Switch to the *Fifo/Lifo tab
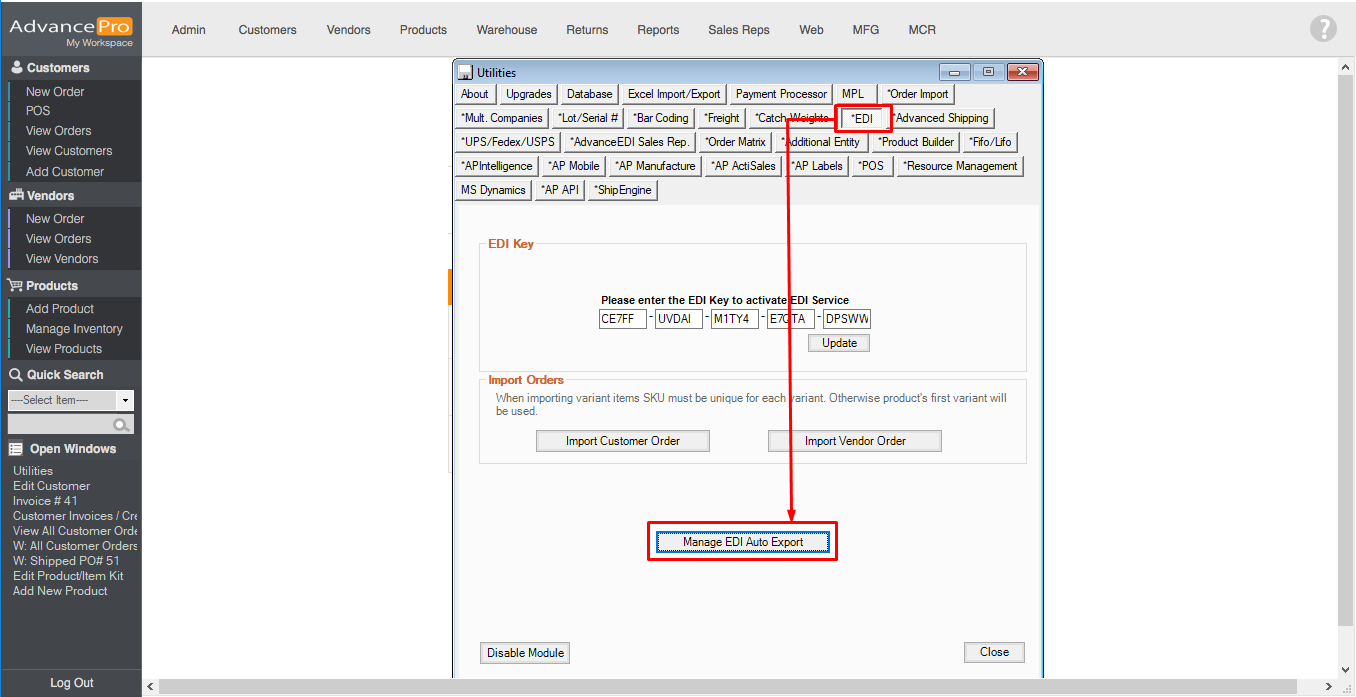Screen dimensions: 1356x697 point(991,142)
